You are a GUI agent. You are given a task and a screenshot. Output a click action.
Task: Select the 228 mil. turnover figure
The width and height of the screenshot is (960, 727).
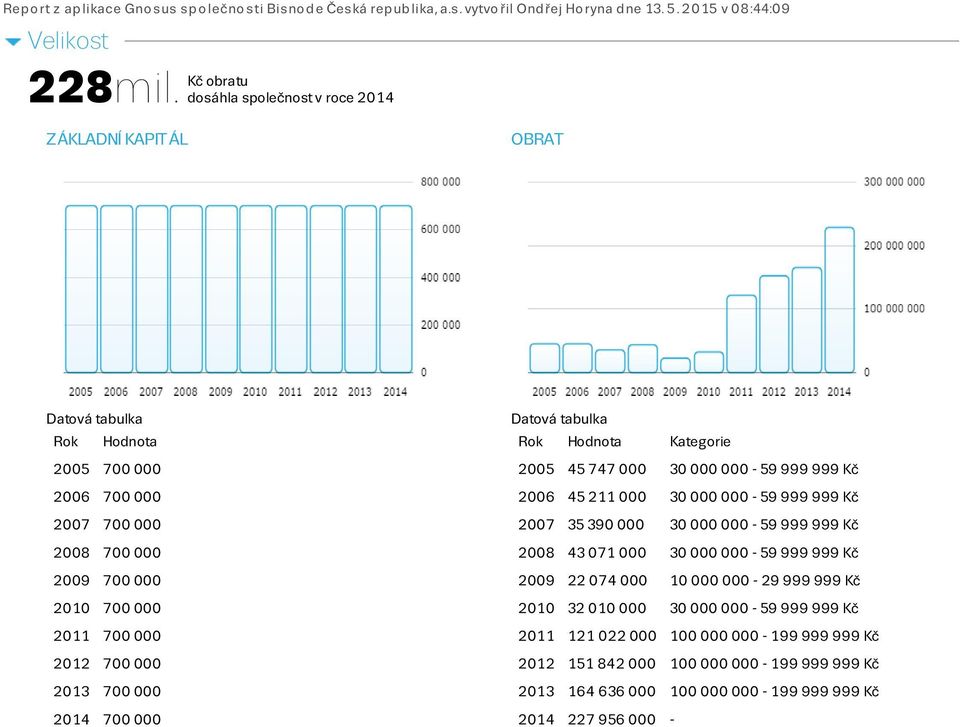coord(103,88)
